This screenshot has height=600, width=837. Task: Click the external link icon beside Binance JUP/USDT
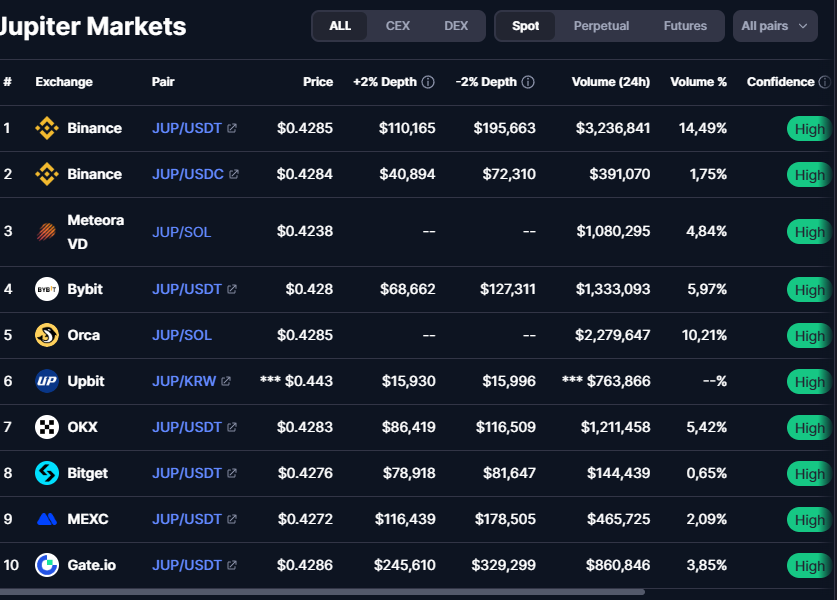(x=231, y=128)
